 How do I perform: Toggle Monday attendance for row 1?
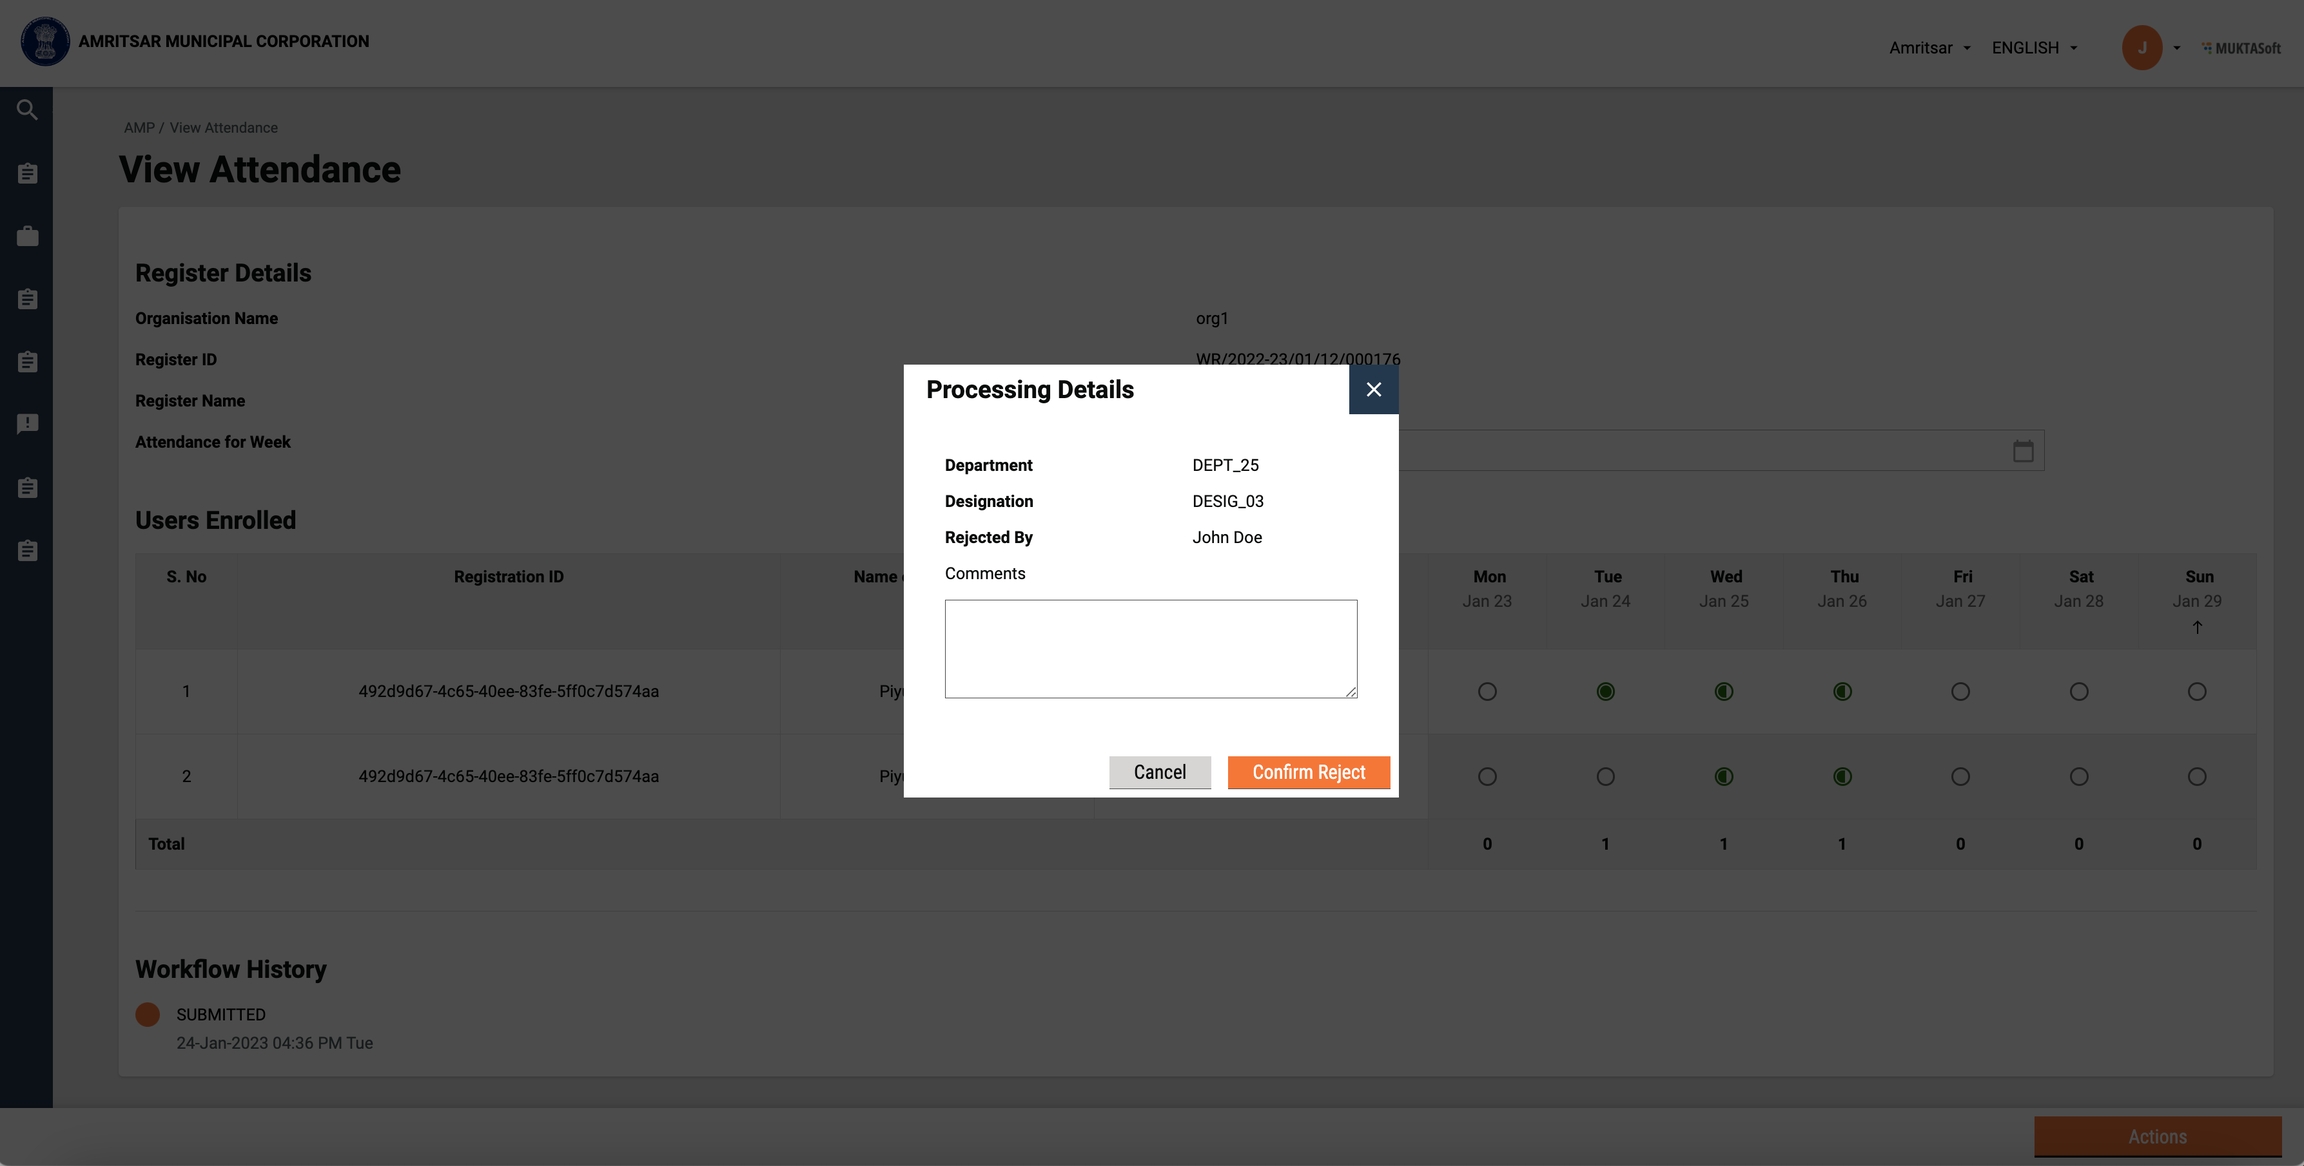pos(1487,692)
